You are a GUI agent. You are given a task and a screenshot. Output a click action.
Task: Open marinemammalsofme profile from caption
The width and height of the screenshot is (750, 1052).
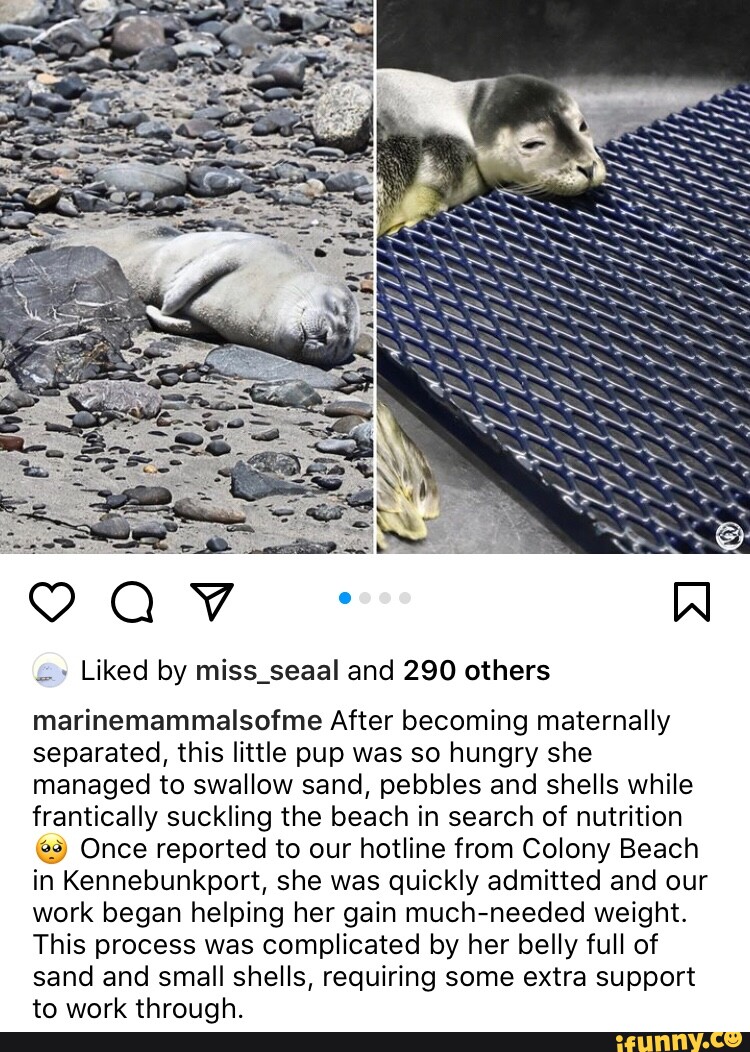pyautogui.click(x=178, y=721)
